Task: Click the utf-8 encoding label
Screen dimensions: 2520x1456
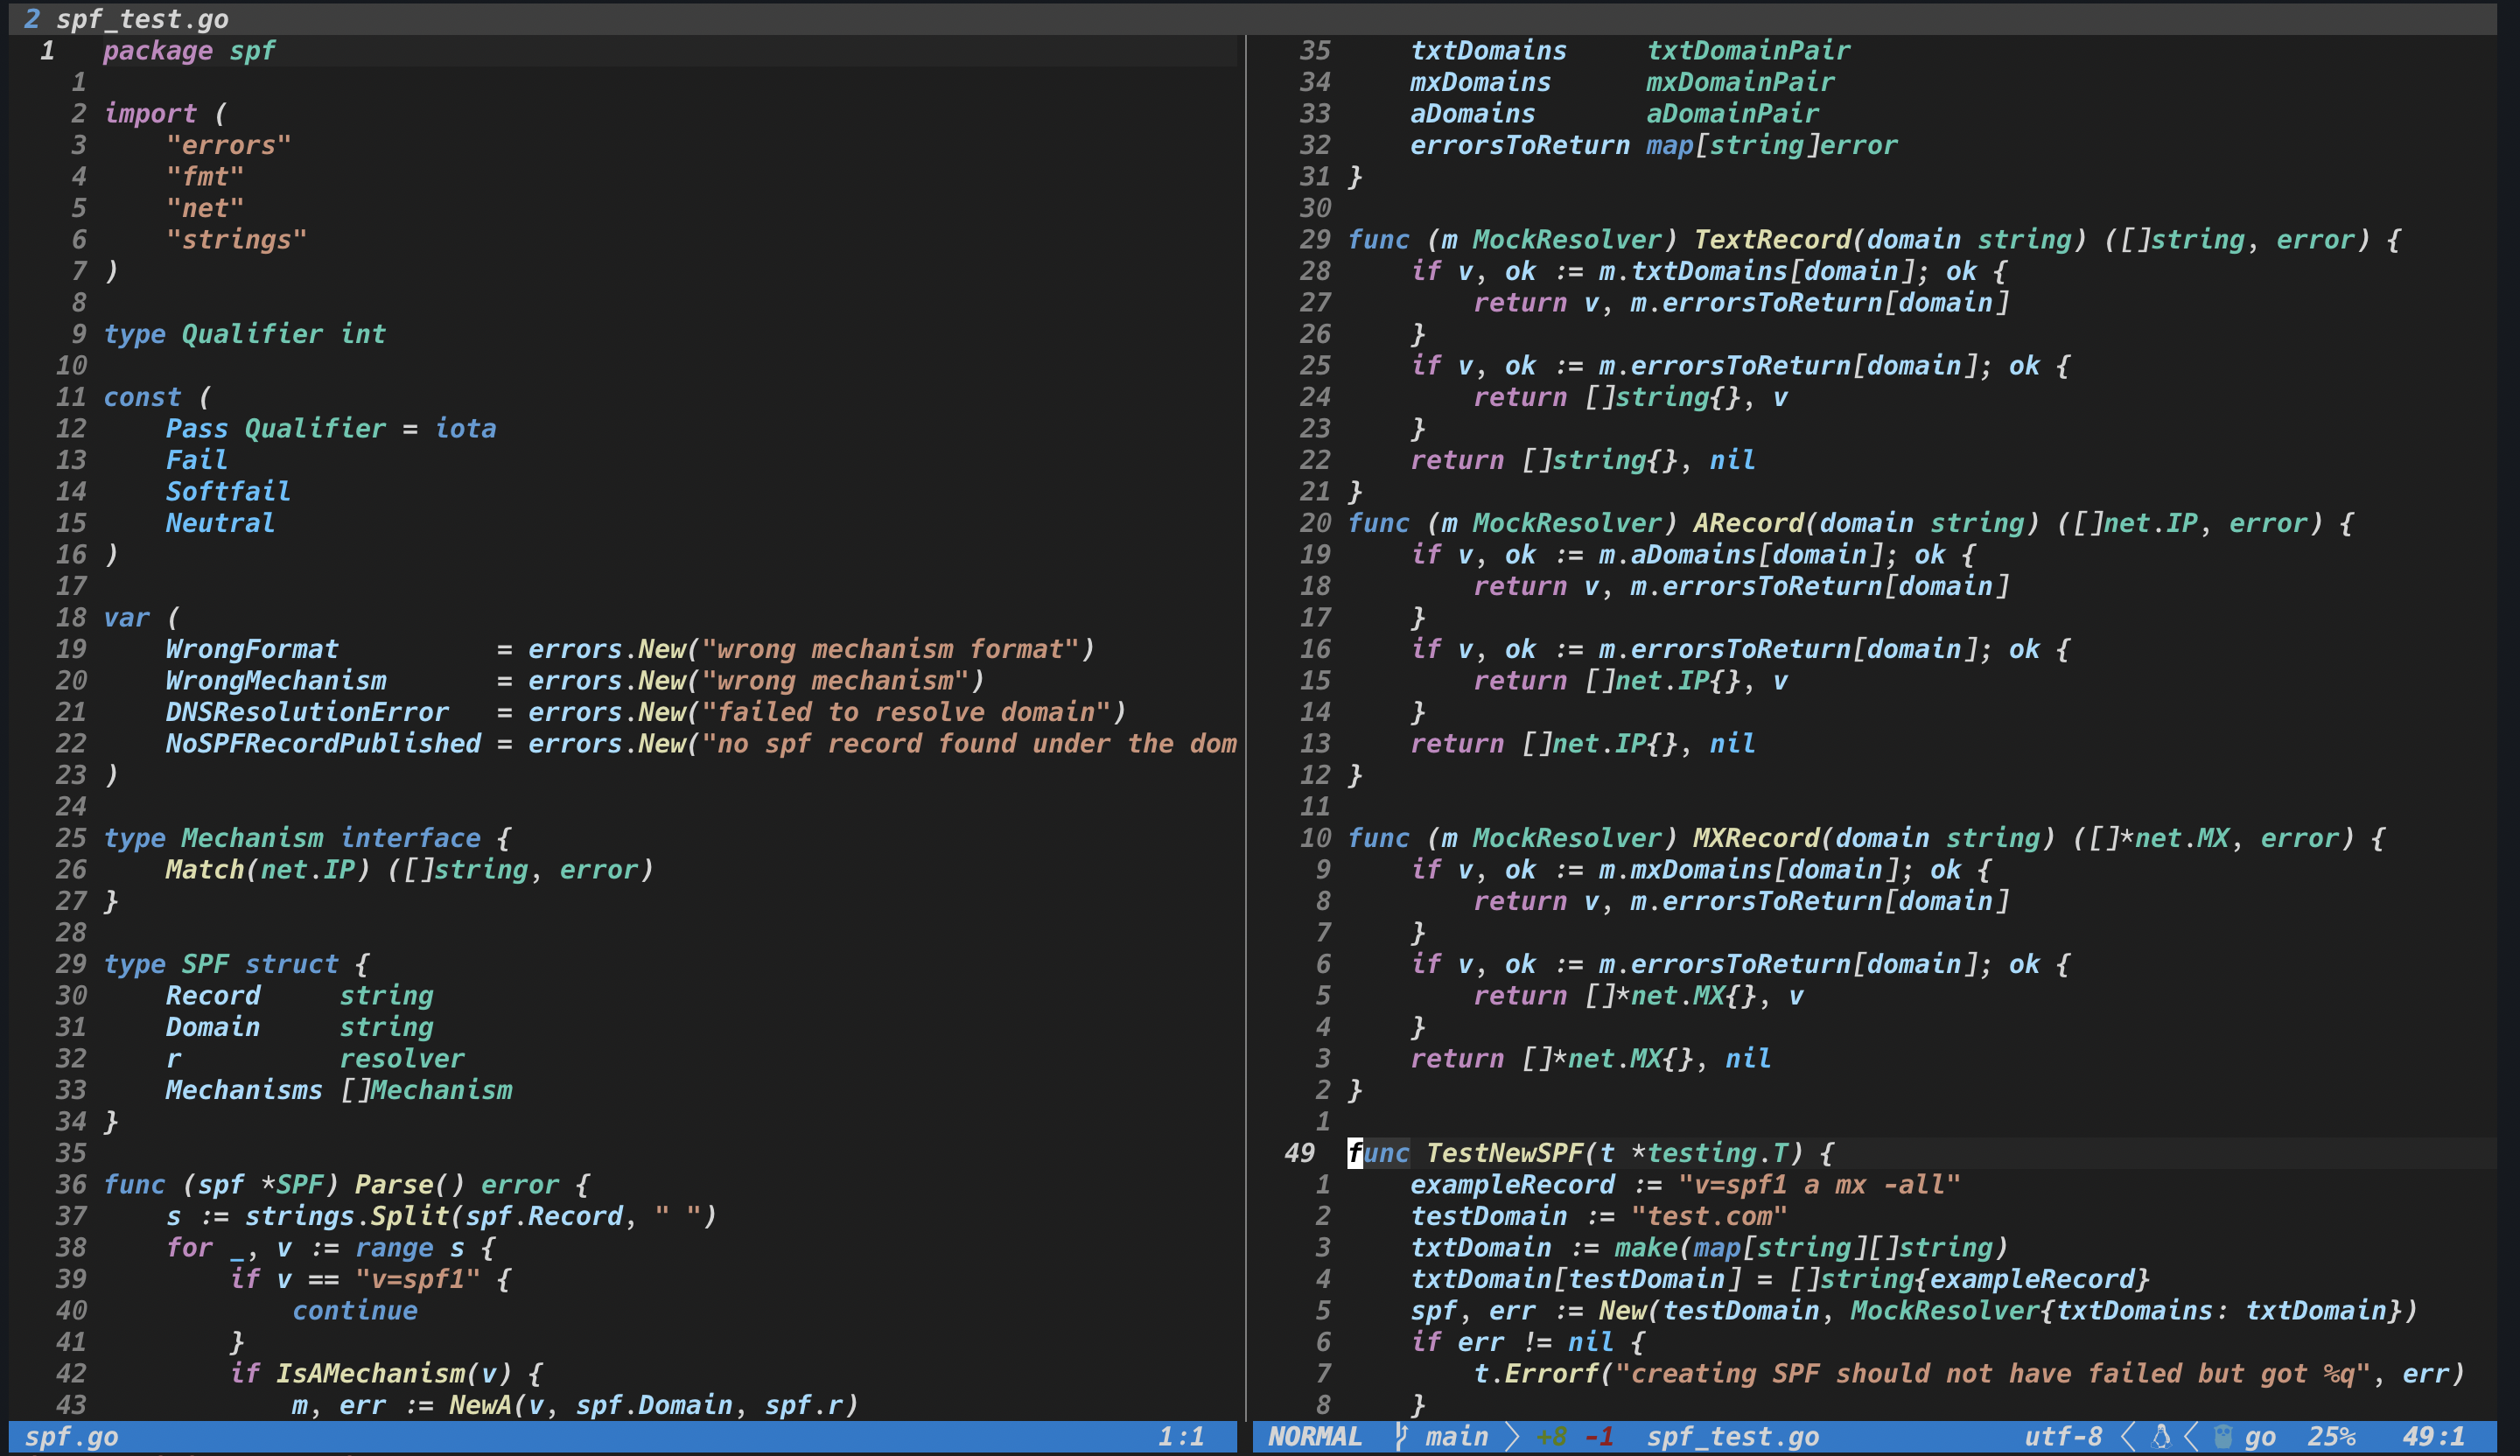Action: (2062, 1436)
